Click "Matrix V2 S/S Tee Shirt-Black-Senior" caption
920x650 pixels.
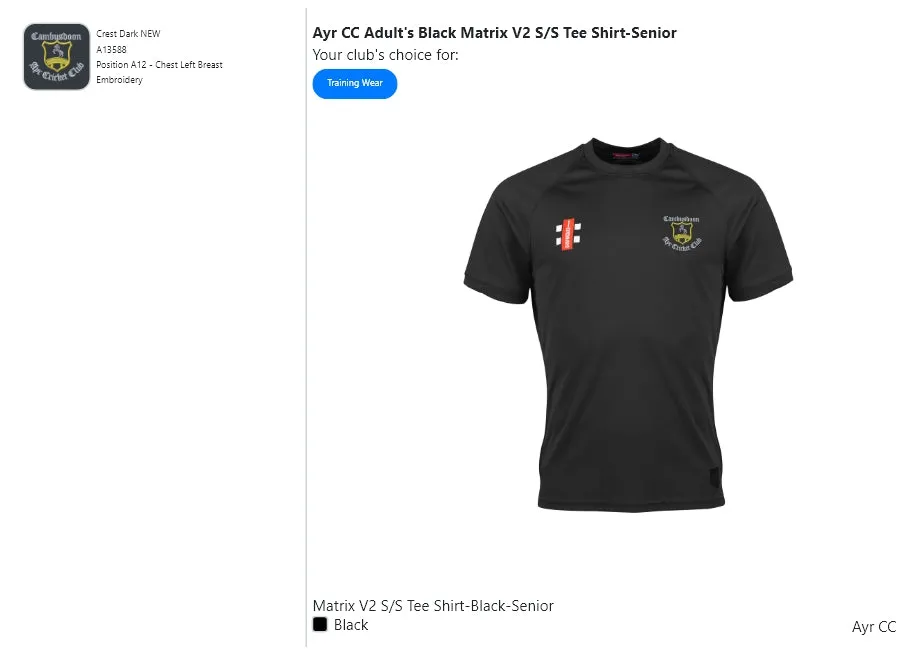point(433,606)
